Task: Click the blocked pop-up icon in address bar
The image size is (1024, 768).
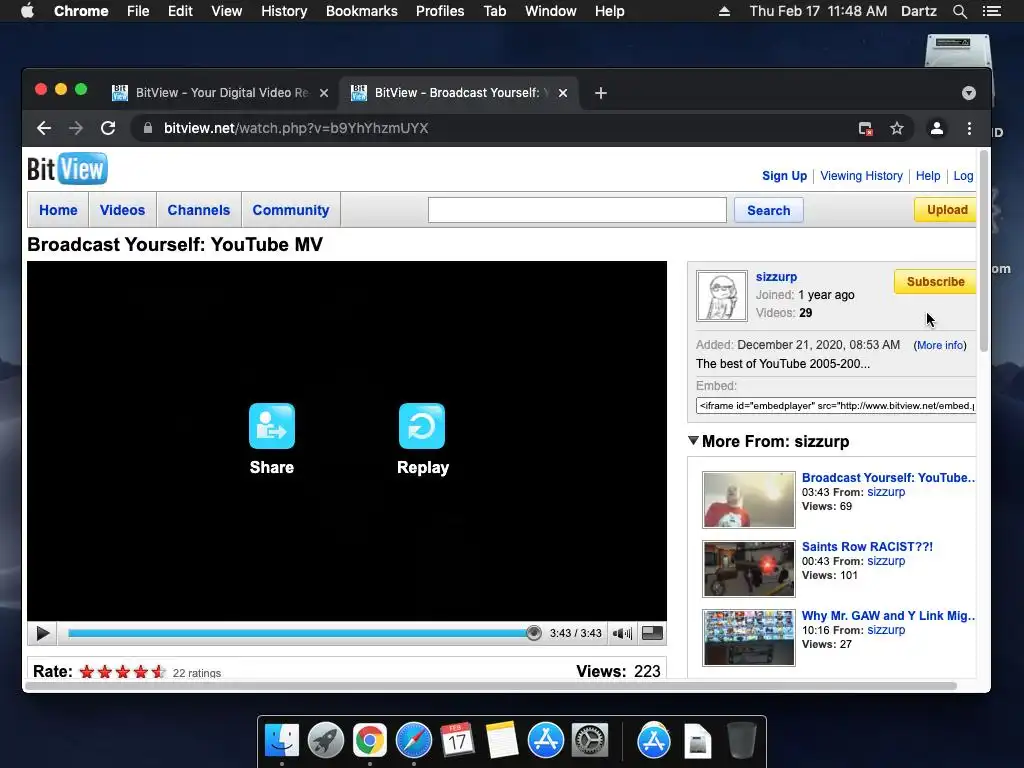Action: tap(865, 129)
